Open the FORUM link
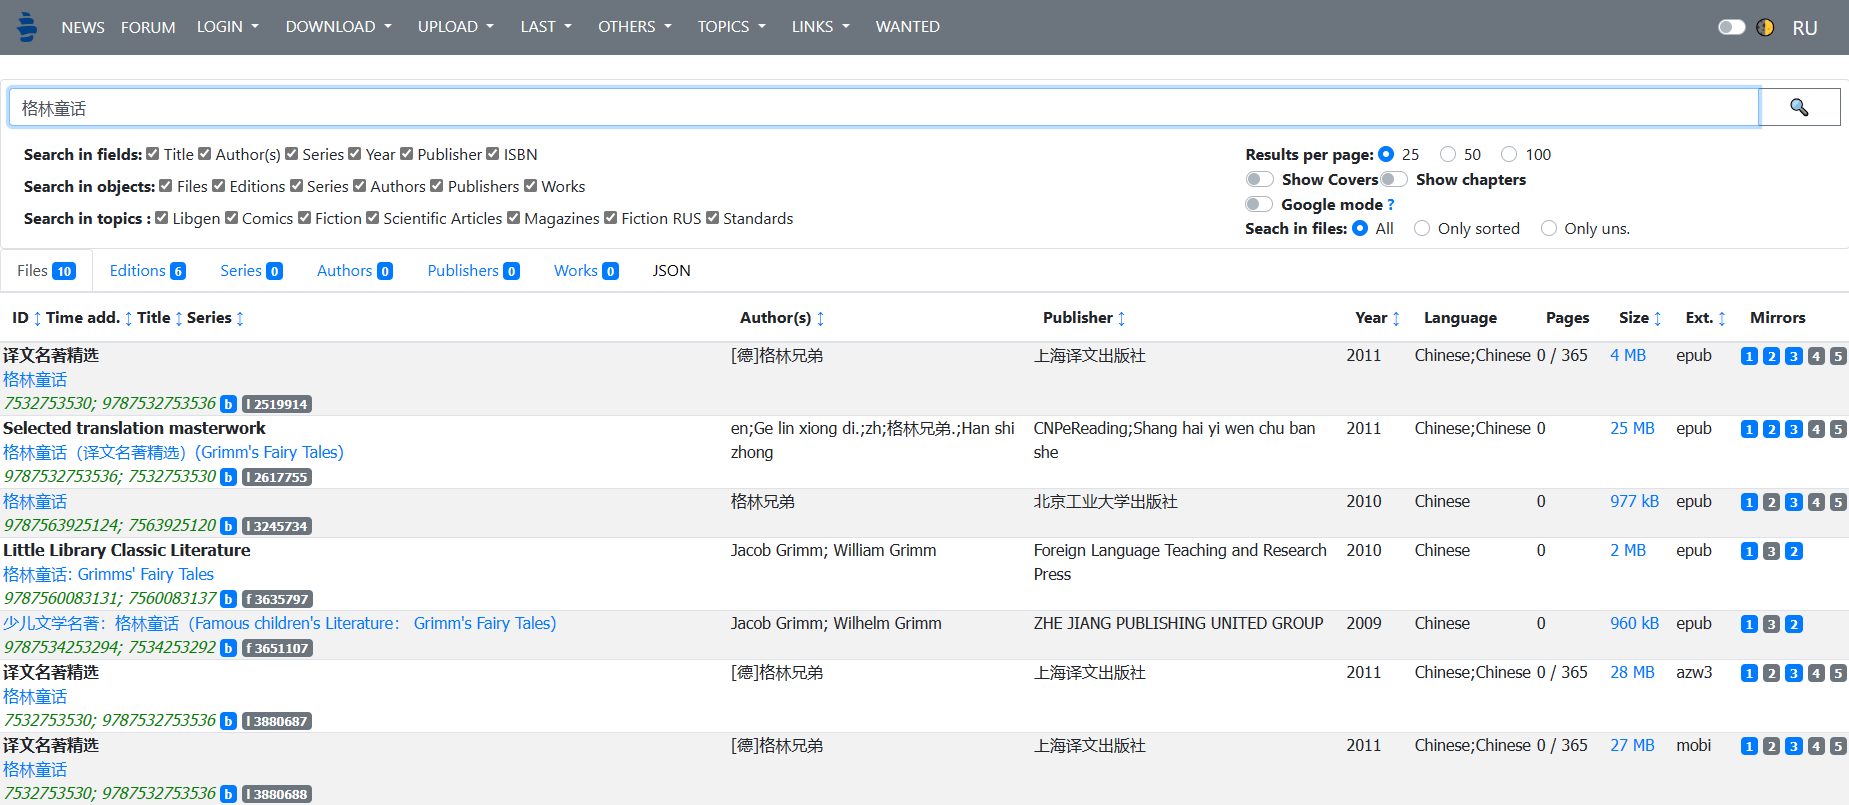This screenshot has height=805, width=1849. (x=148, y=27)
